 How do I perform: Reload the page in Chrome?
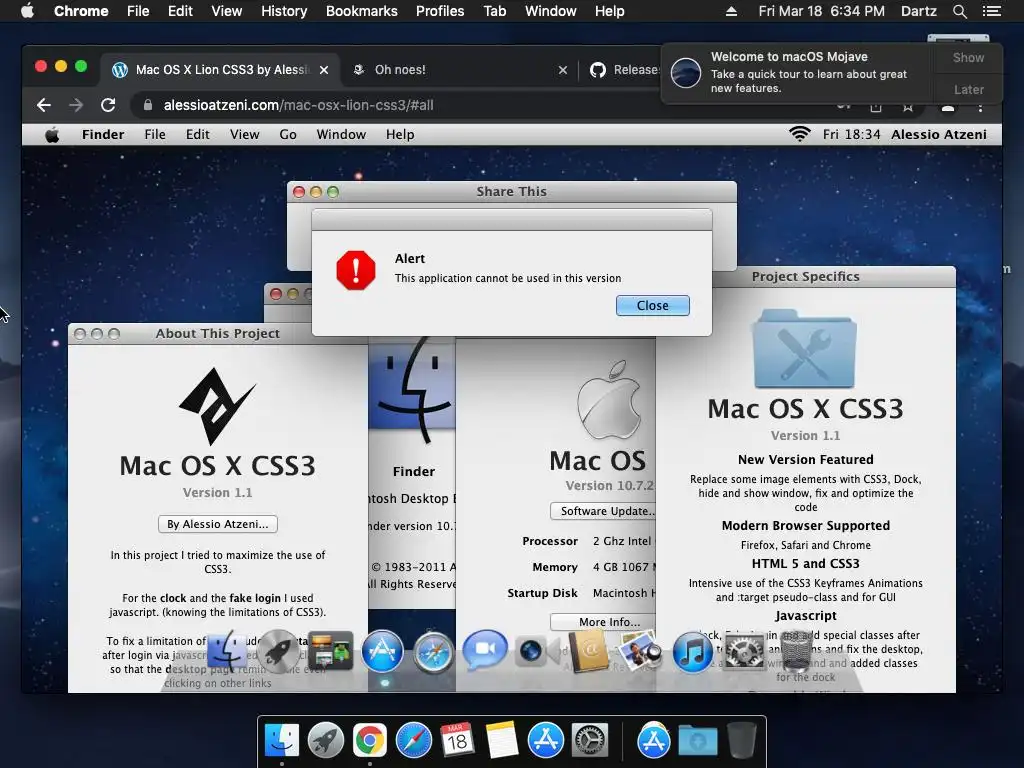pos(108,105)
